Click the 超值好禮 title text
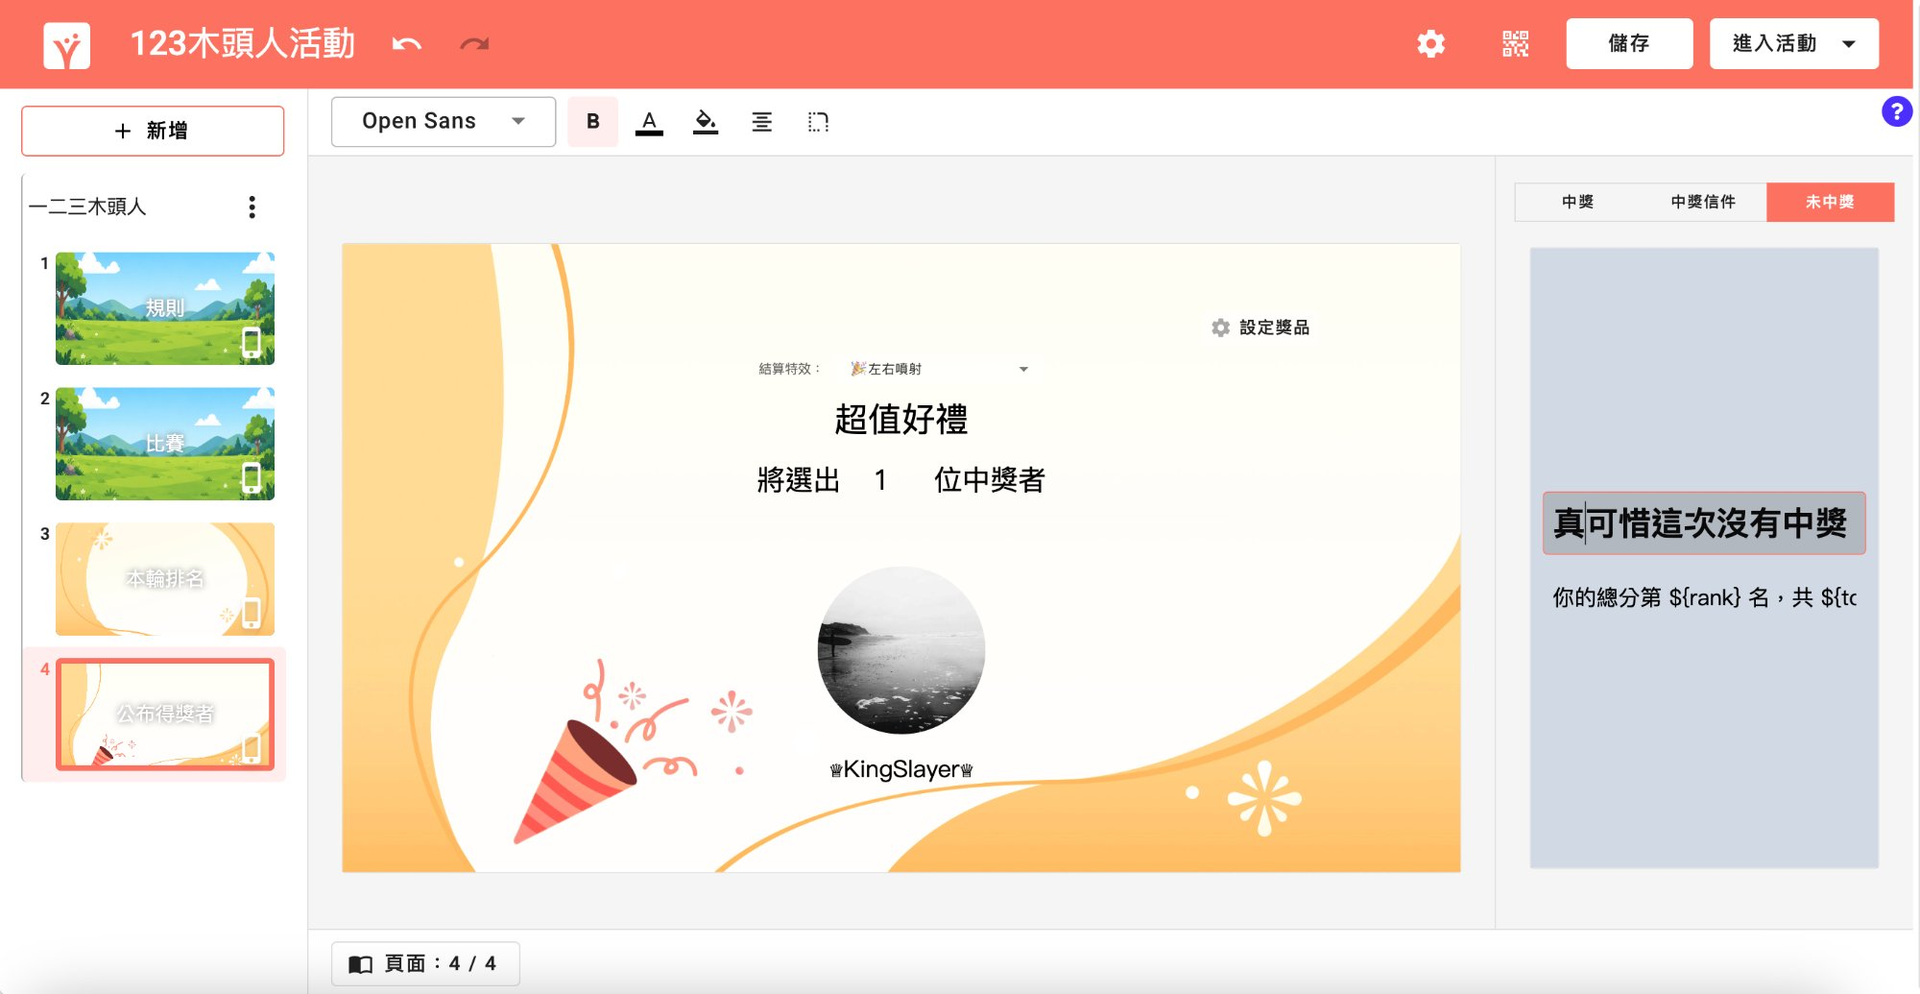1920x994 pixels. [901, 419]
